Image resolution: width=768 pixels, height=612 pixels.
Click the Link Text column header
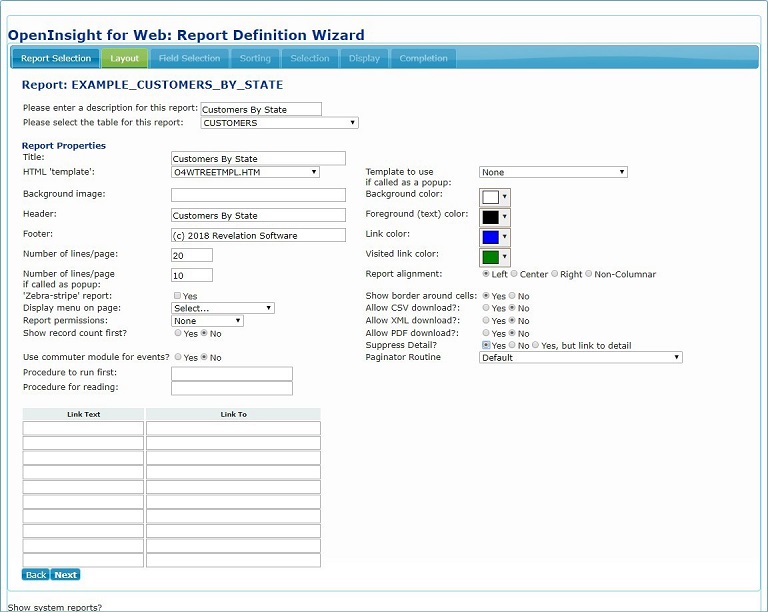(x=83, y=414)
